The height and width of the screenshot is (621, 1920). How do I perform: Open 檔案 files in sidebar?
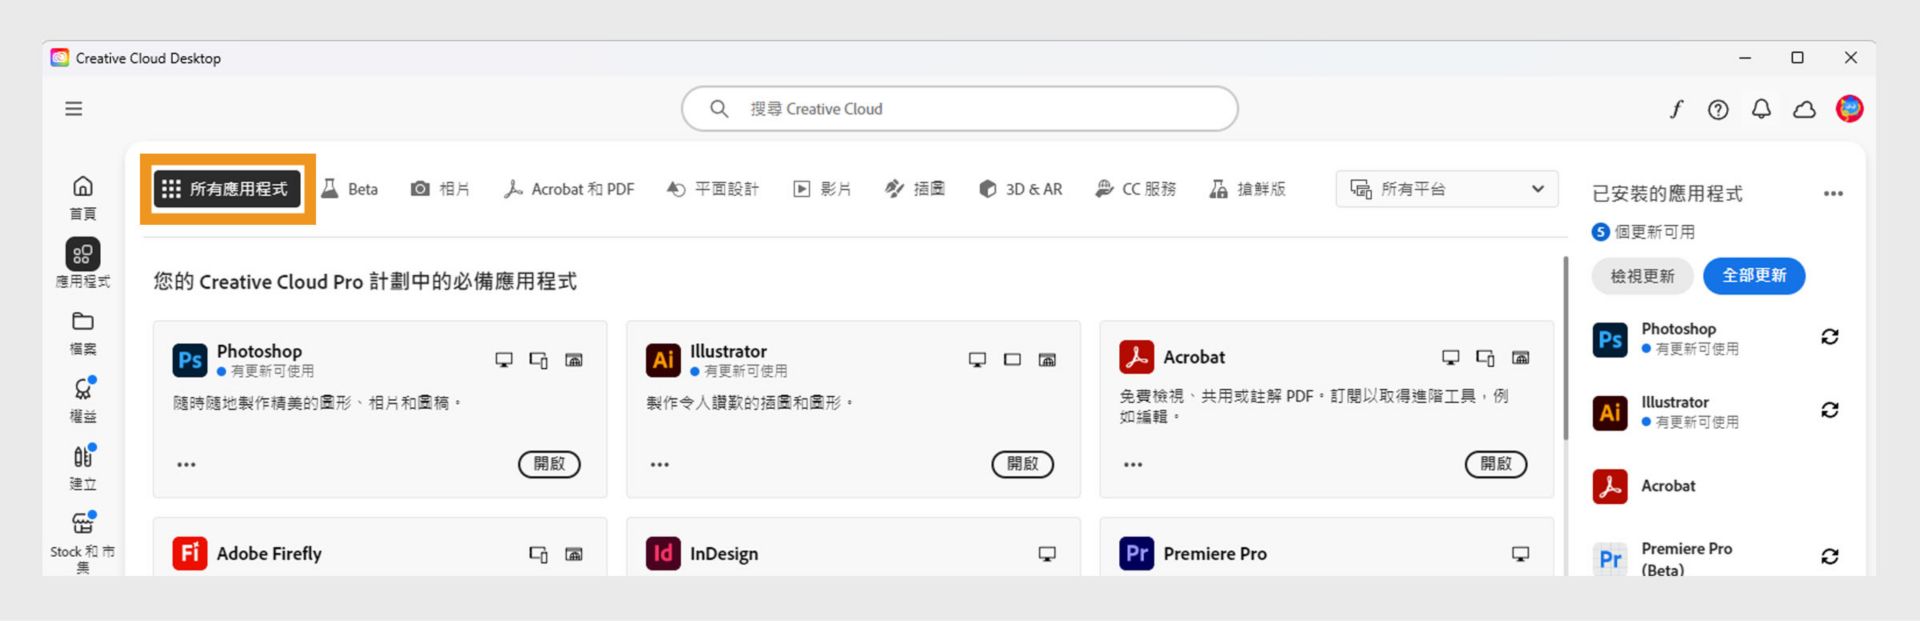pos(83,333)
